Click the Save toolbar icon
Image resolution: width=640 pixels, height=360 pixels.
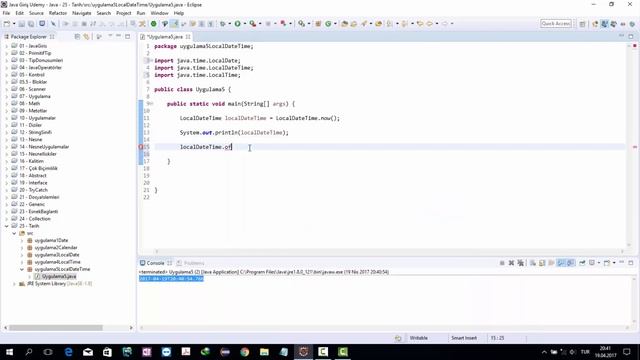point(22,24)
